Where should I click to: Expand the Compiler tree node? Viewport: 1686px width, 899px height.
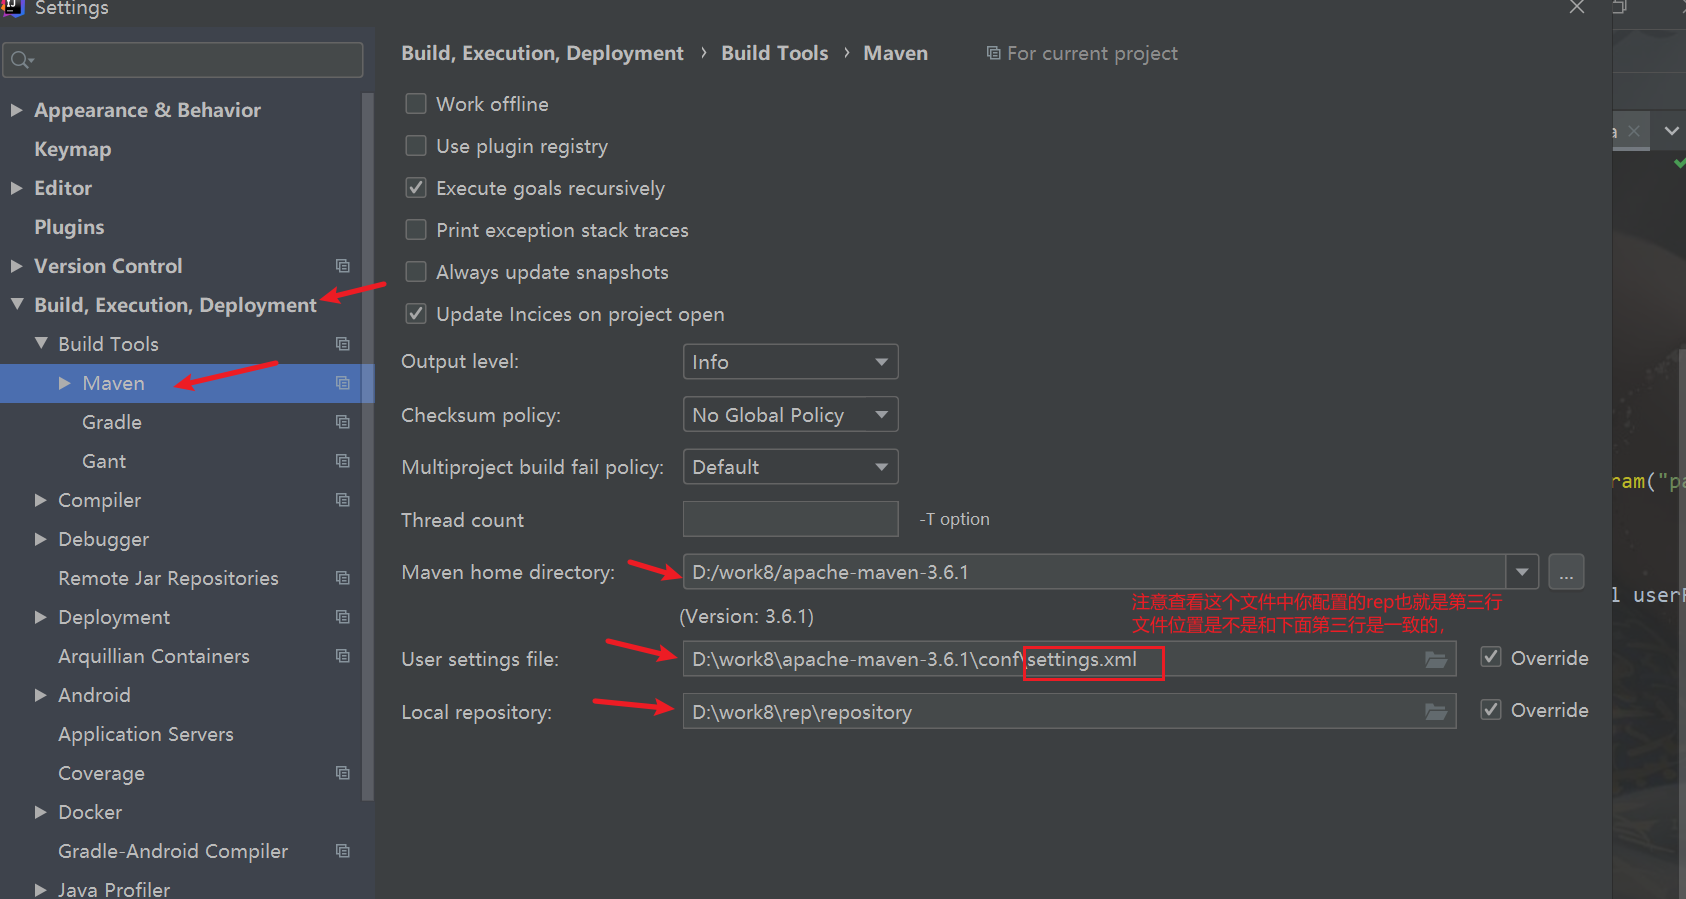40,500
